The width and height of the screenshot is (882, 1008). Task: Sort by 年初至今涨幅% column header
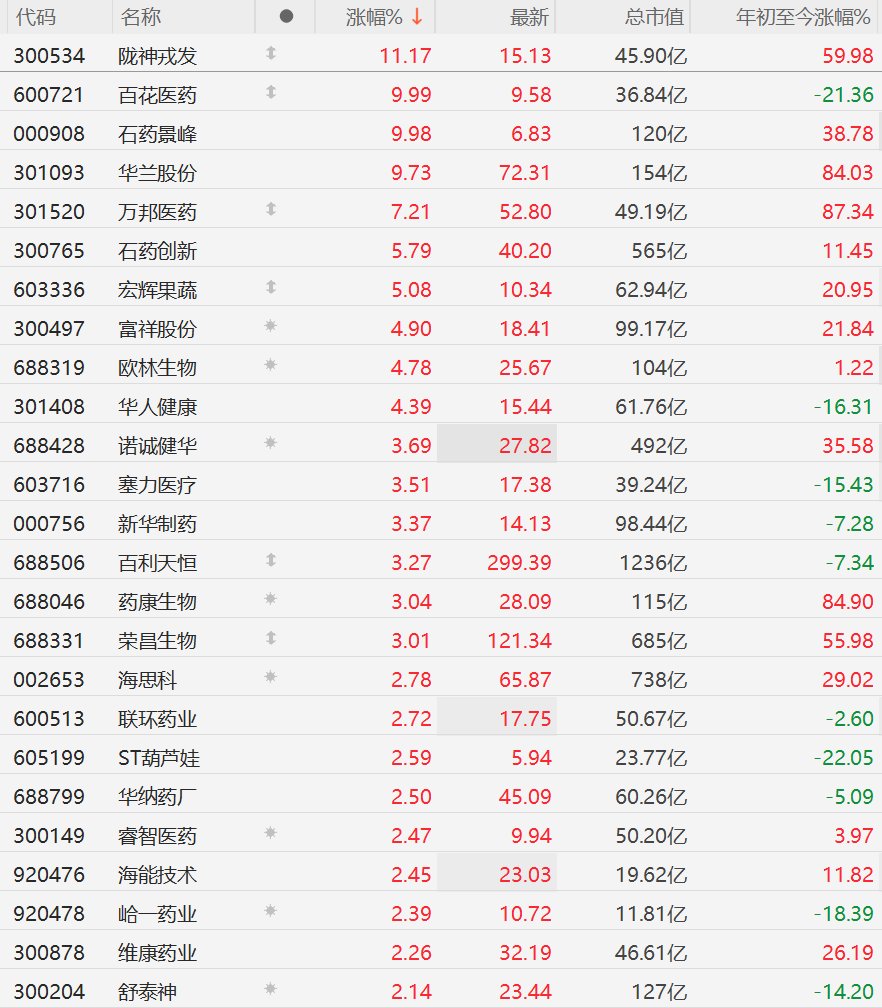pos(804,17)
